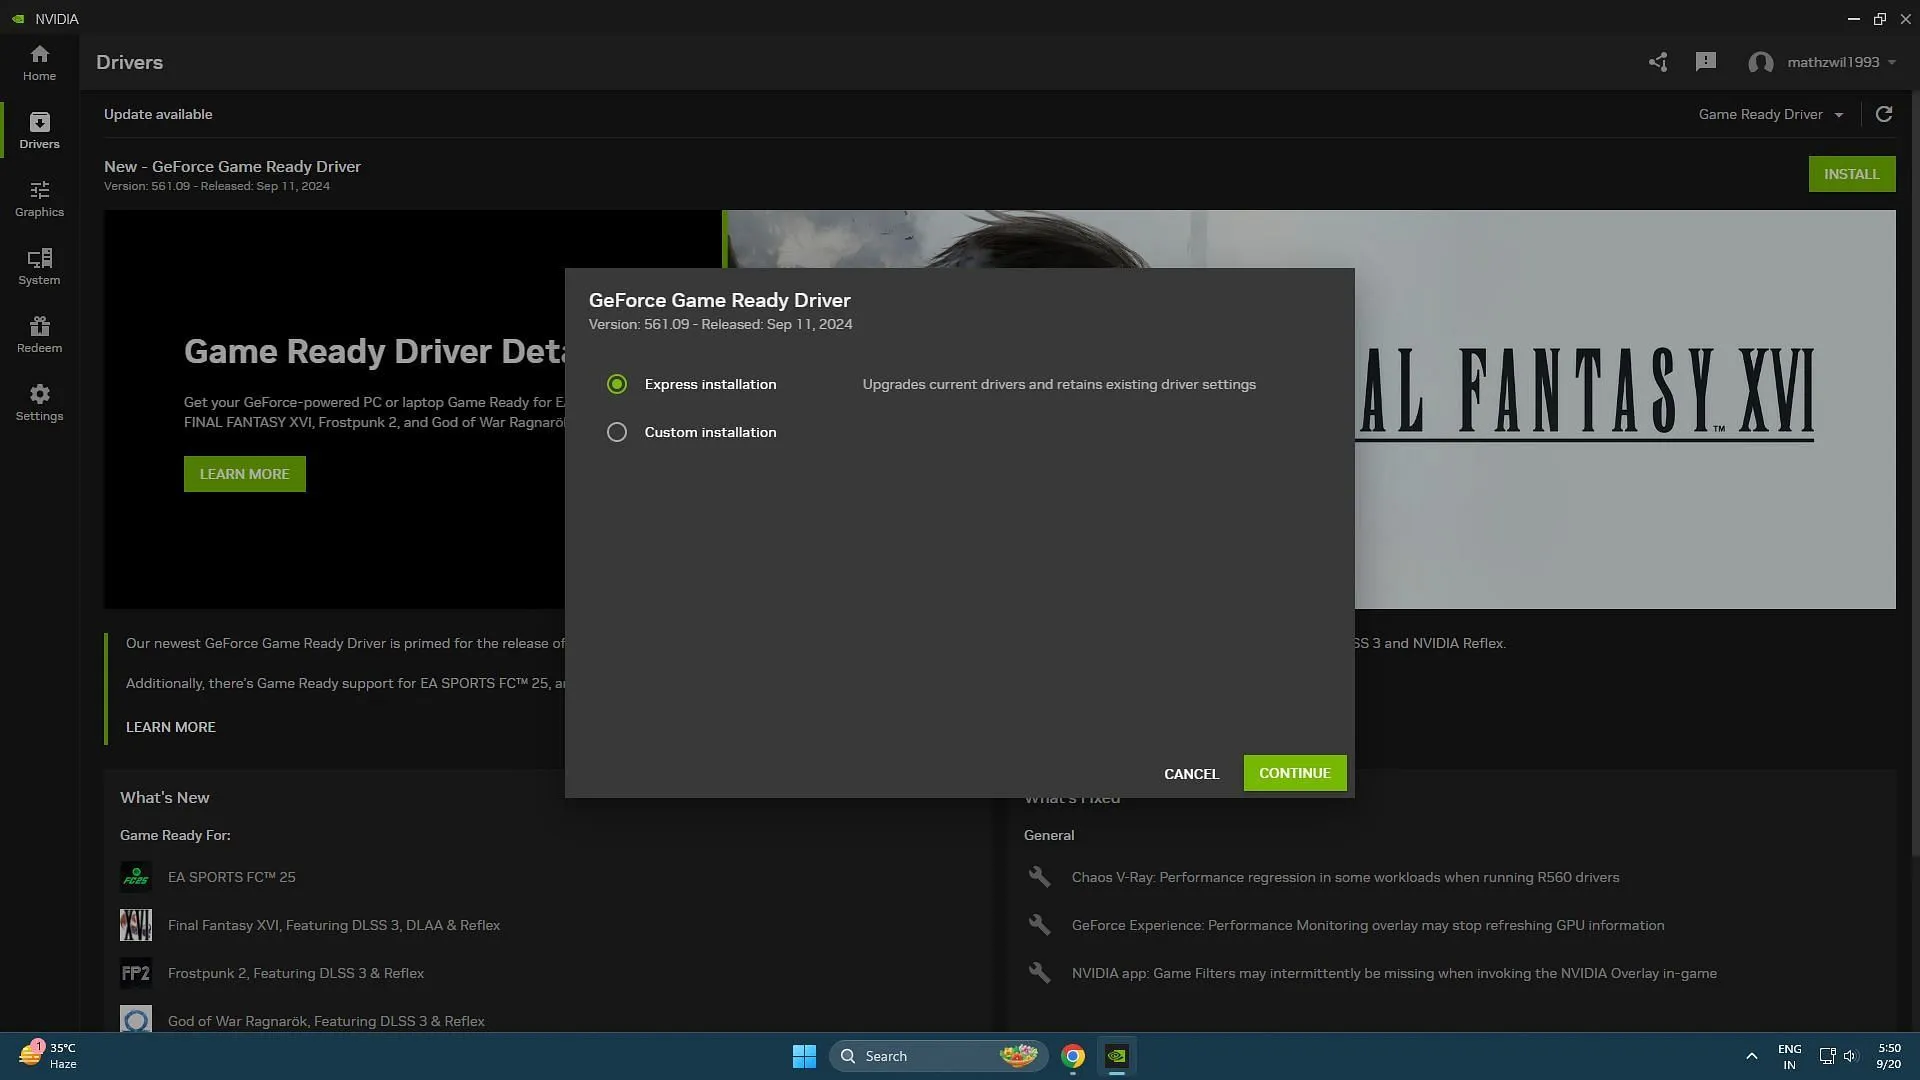Click the Graphics sidebar icon

38,198
